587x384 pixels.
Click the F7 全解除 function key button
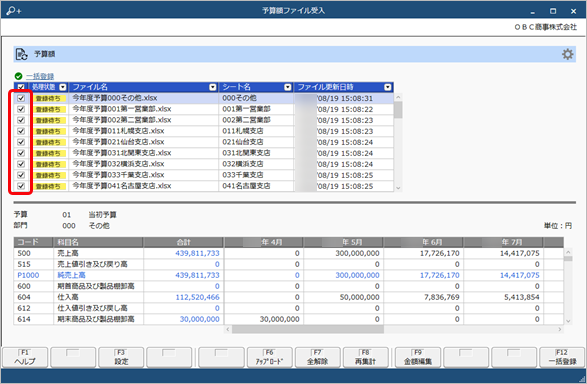(x=317, y=357)
